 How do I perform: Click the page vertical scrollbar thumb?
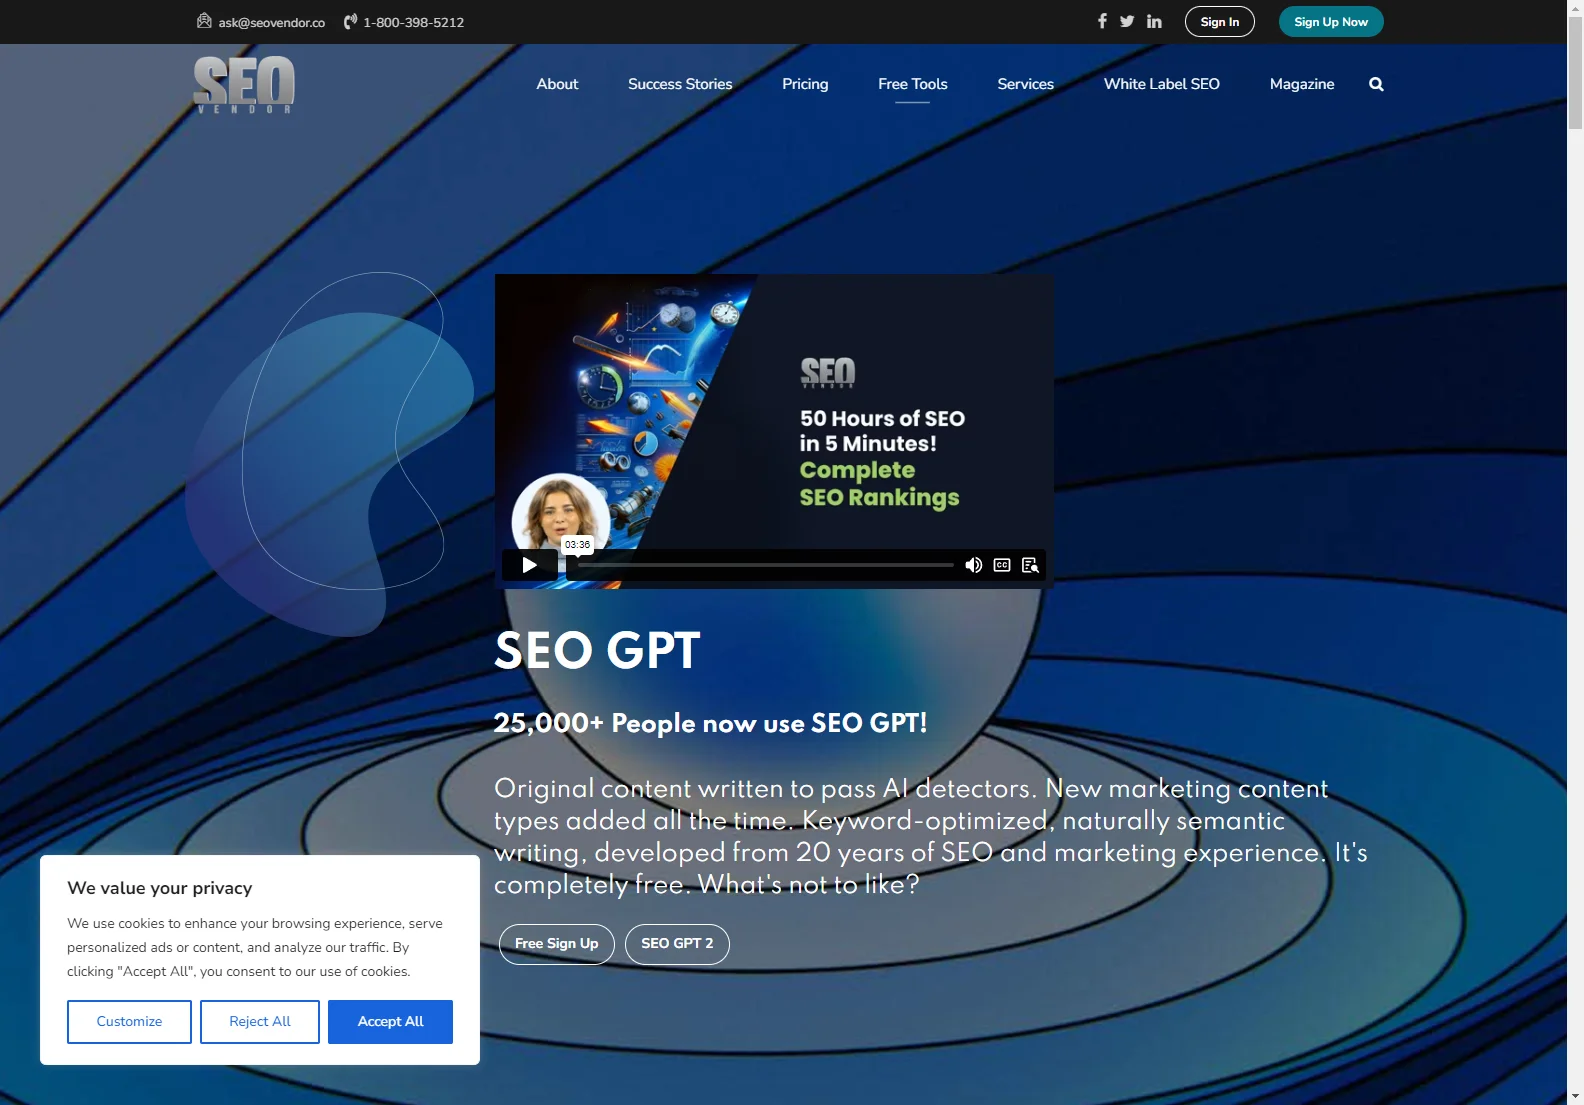(x=1575, y=73)
